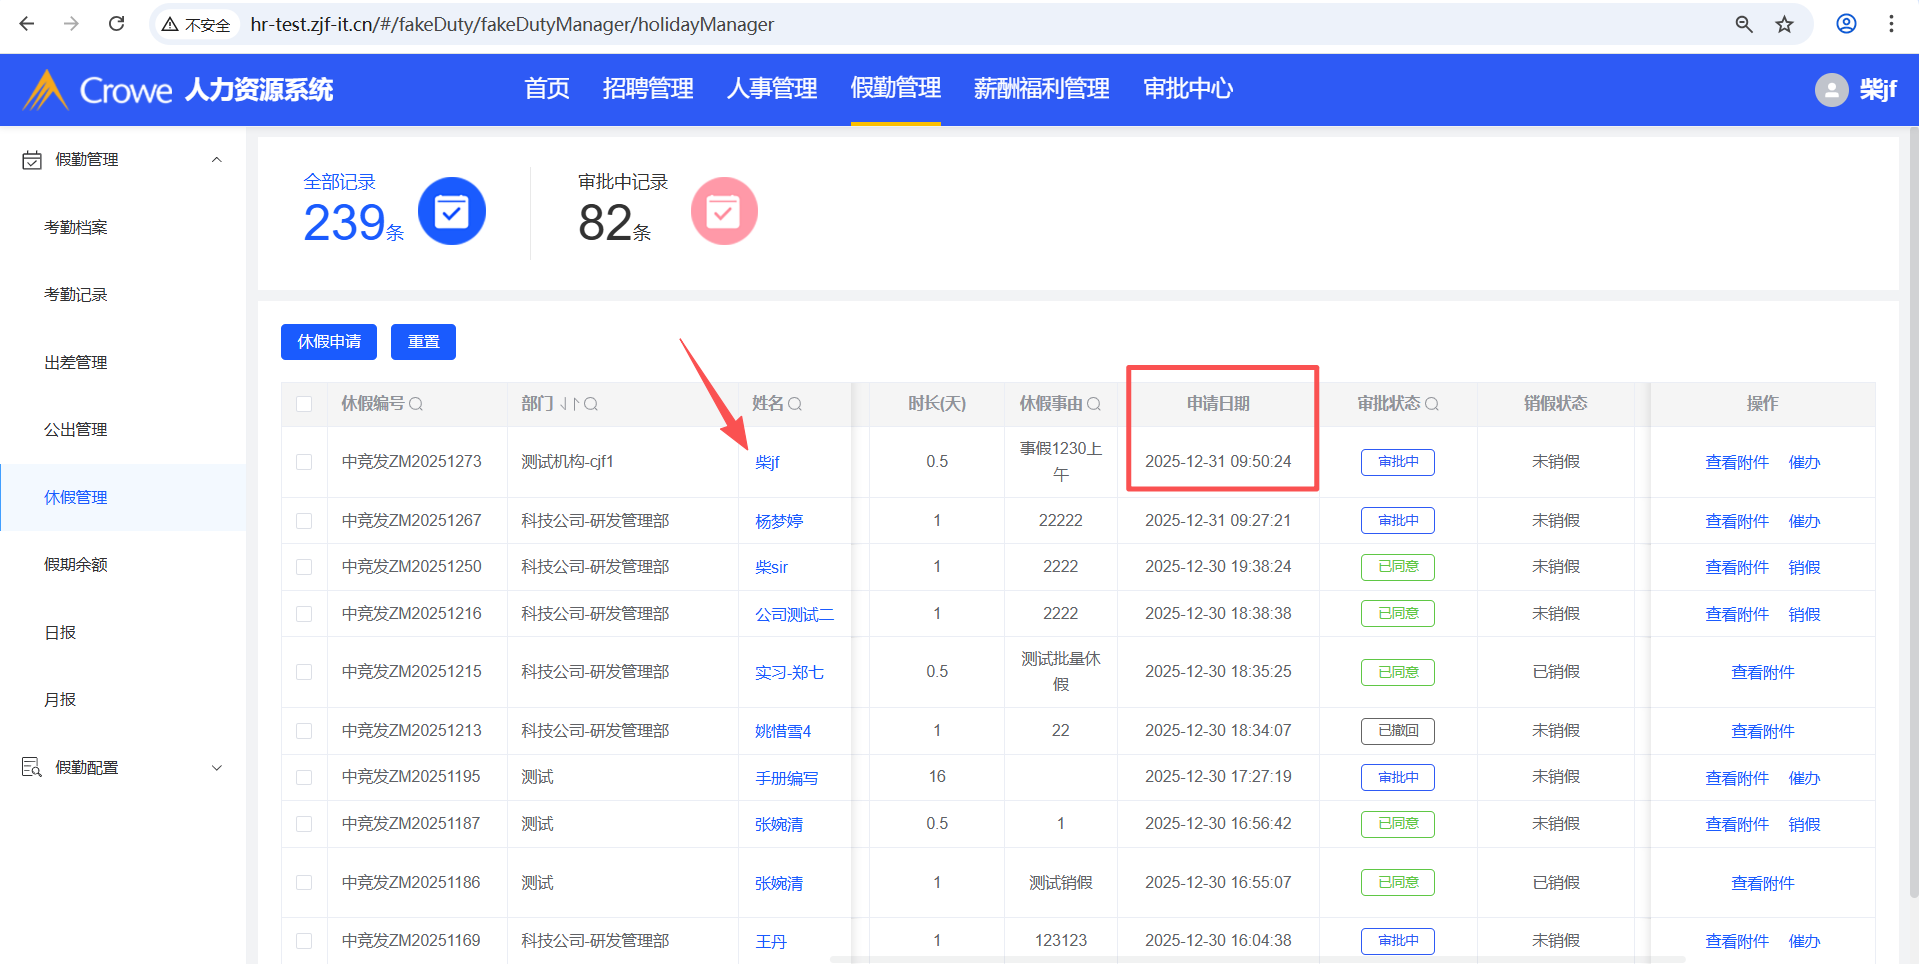The height and width of the screenshot is (964, 1919).
Task: Click the pink 审批中记录 calendar icon
Action: pos(723,211)
